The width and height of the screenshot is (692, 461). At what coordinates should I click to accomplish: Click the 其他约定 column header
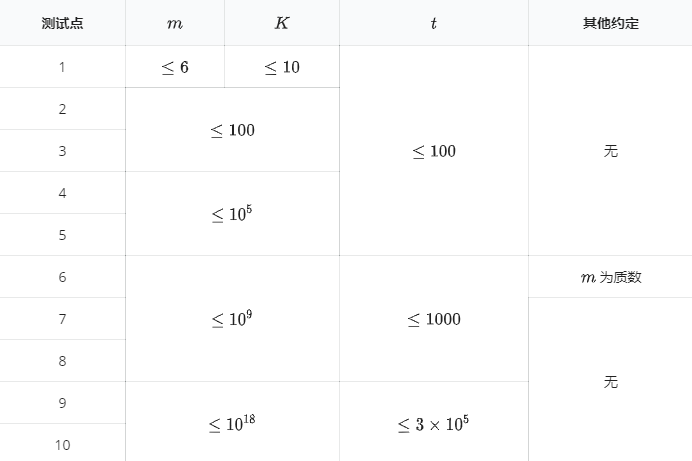610,23
